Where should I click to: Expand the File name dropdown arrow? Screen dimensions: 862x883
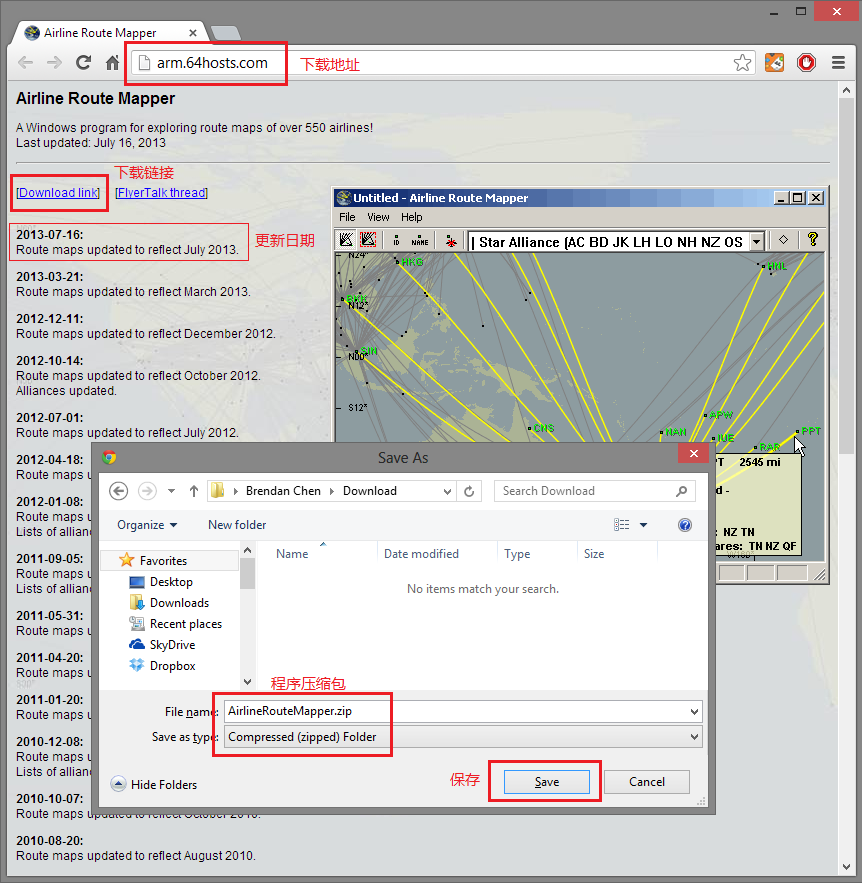(694, 712)
